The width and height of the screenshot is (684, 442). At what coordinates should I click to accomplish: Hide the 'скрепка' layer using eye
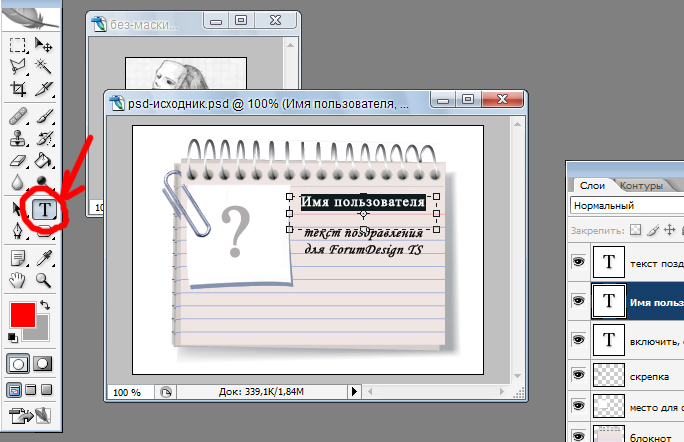coord(579,375)
